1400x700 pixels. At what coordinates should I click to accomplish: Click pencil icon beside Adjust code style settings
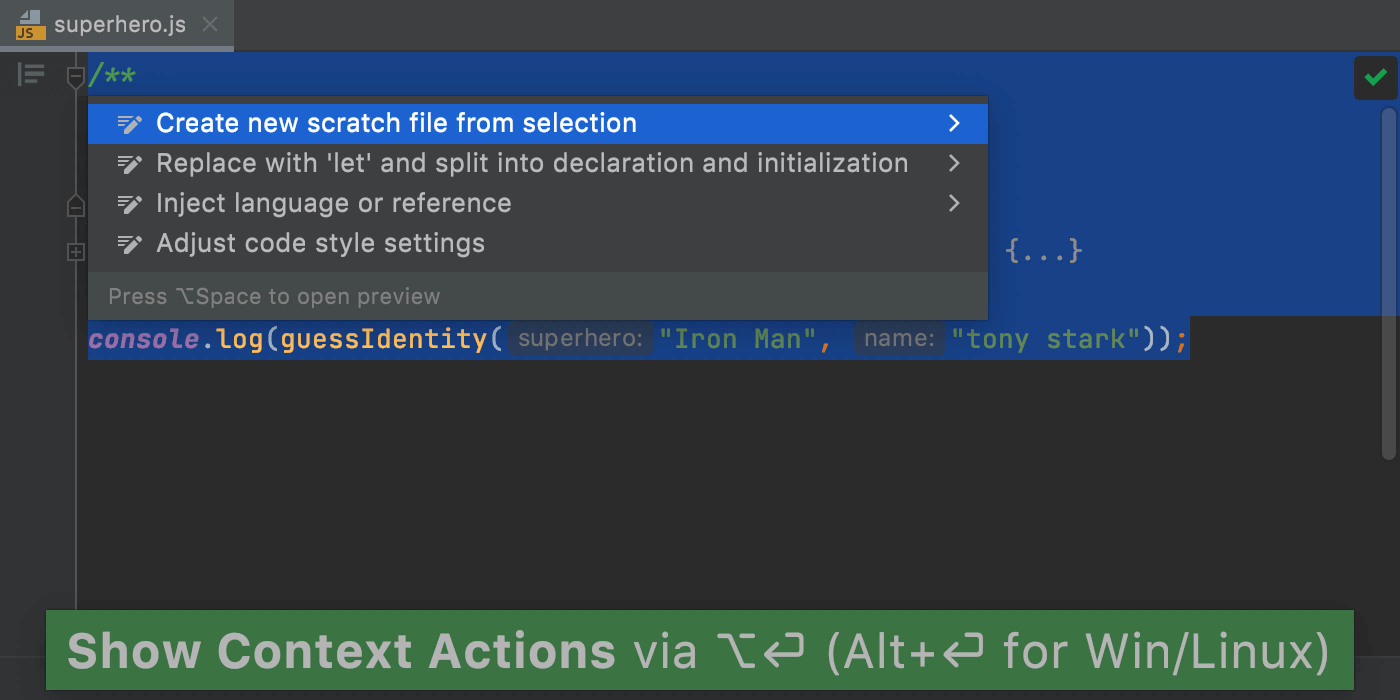(130, 244)
